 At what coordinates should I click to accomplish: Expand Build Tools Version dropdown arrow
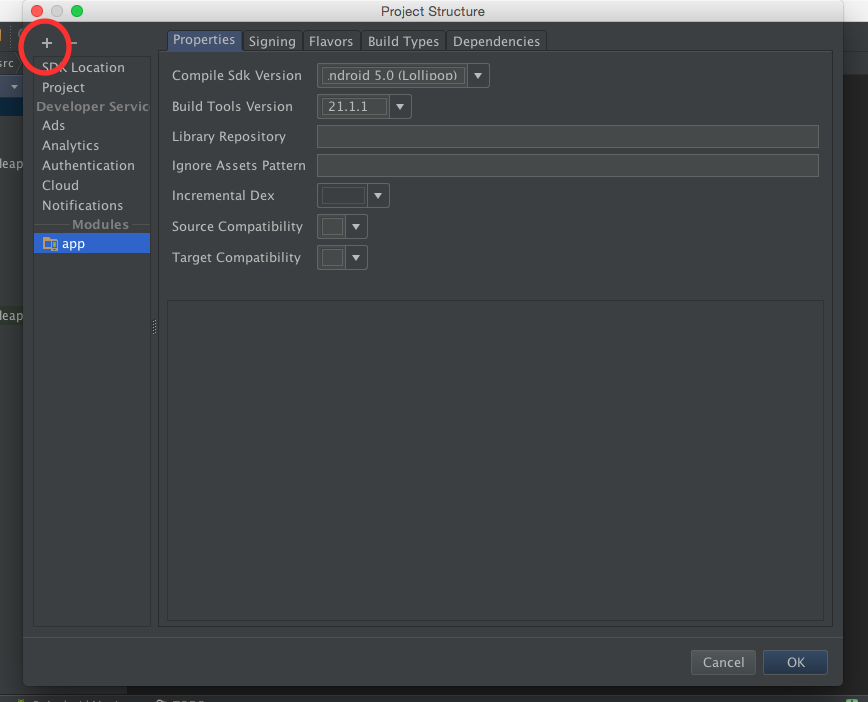tap(400, 106)
